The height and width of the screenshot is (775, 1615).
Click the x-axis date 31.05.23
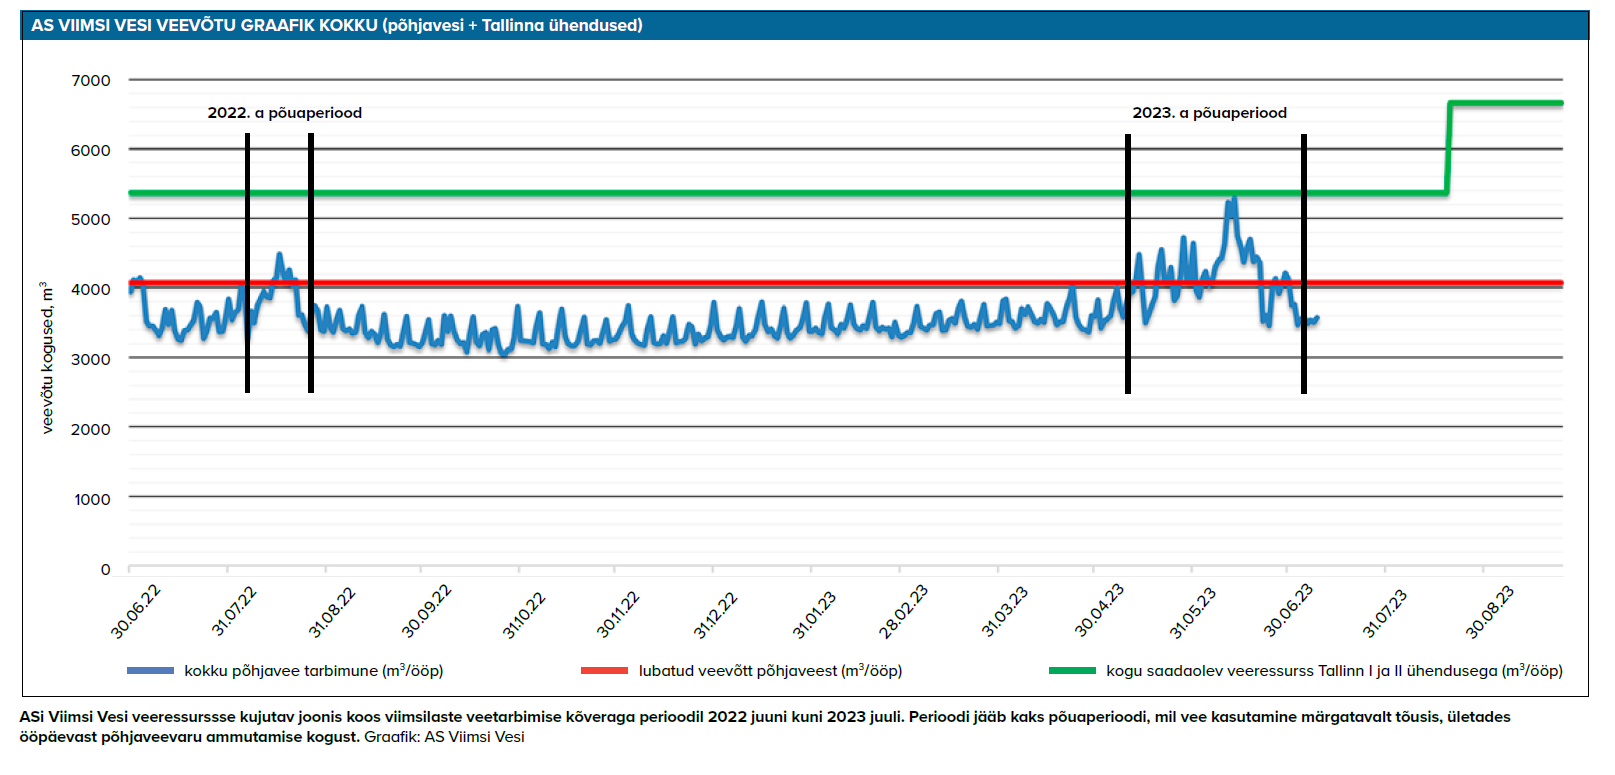coord(1193,612)
